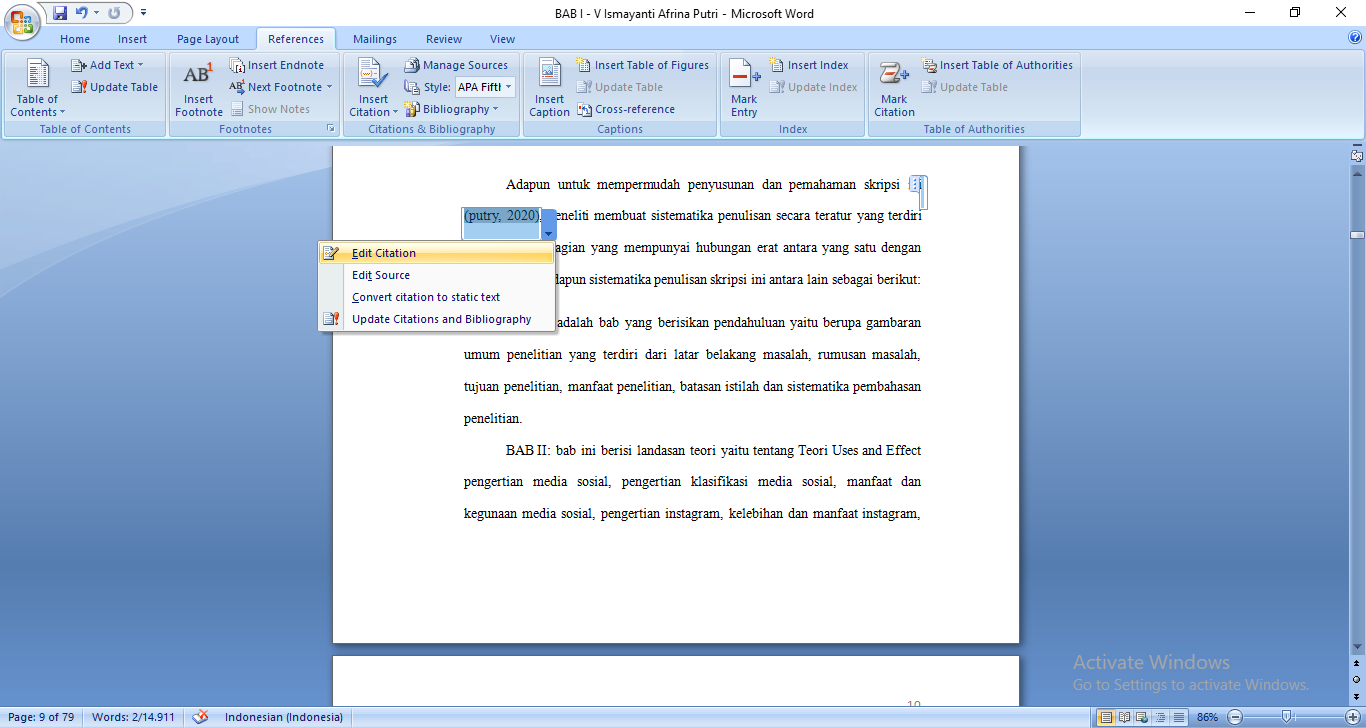The width and height of the screenshot is (1366, 728).
Task: Click Insert Index
Action: (x=808, y=65)
